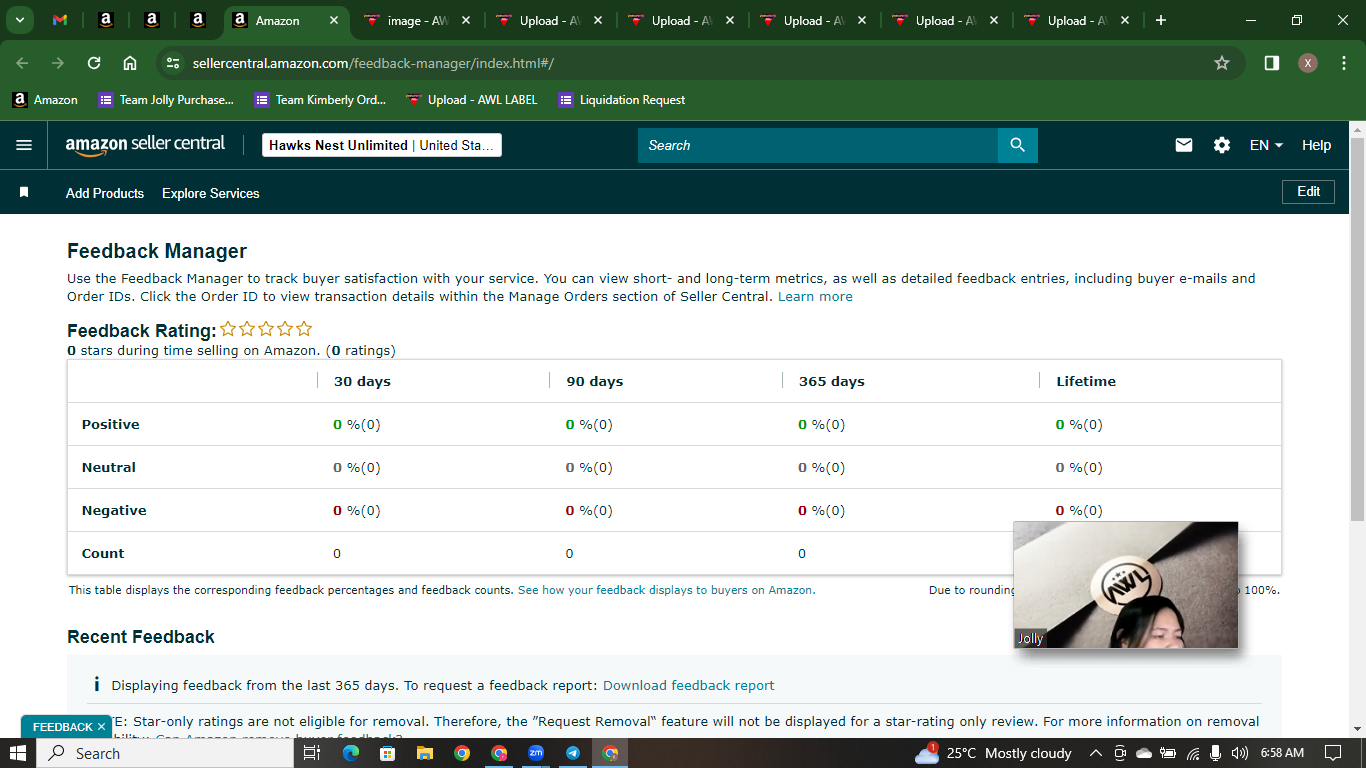Open Liquidation Request bookmark
Screen dimensions: 1366x768
tap(622, 100)
